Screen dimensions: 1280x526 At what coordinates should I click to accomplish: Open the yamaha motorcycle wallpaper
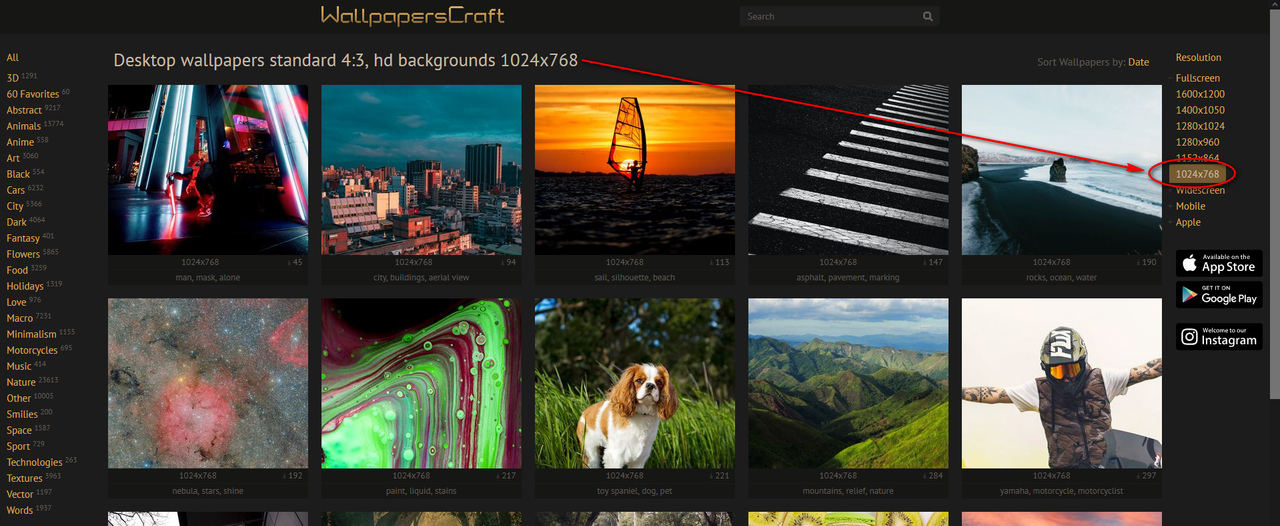pyautogui.click(x=1062, y=383)
